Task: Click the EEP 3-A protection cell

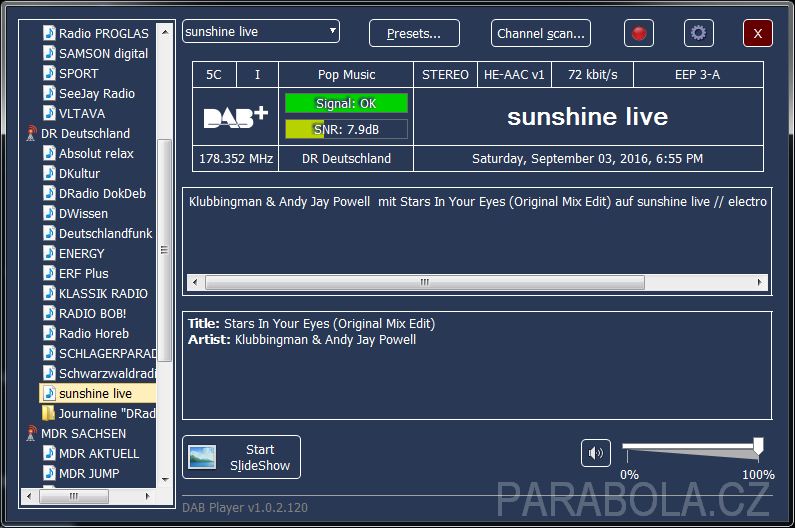Action: coord(698,75)
